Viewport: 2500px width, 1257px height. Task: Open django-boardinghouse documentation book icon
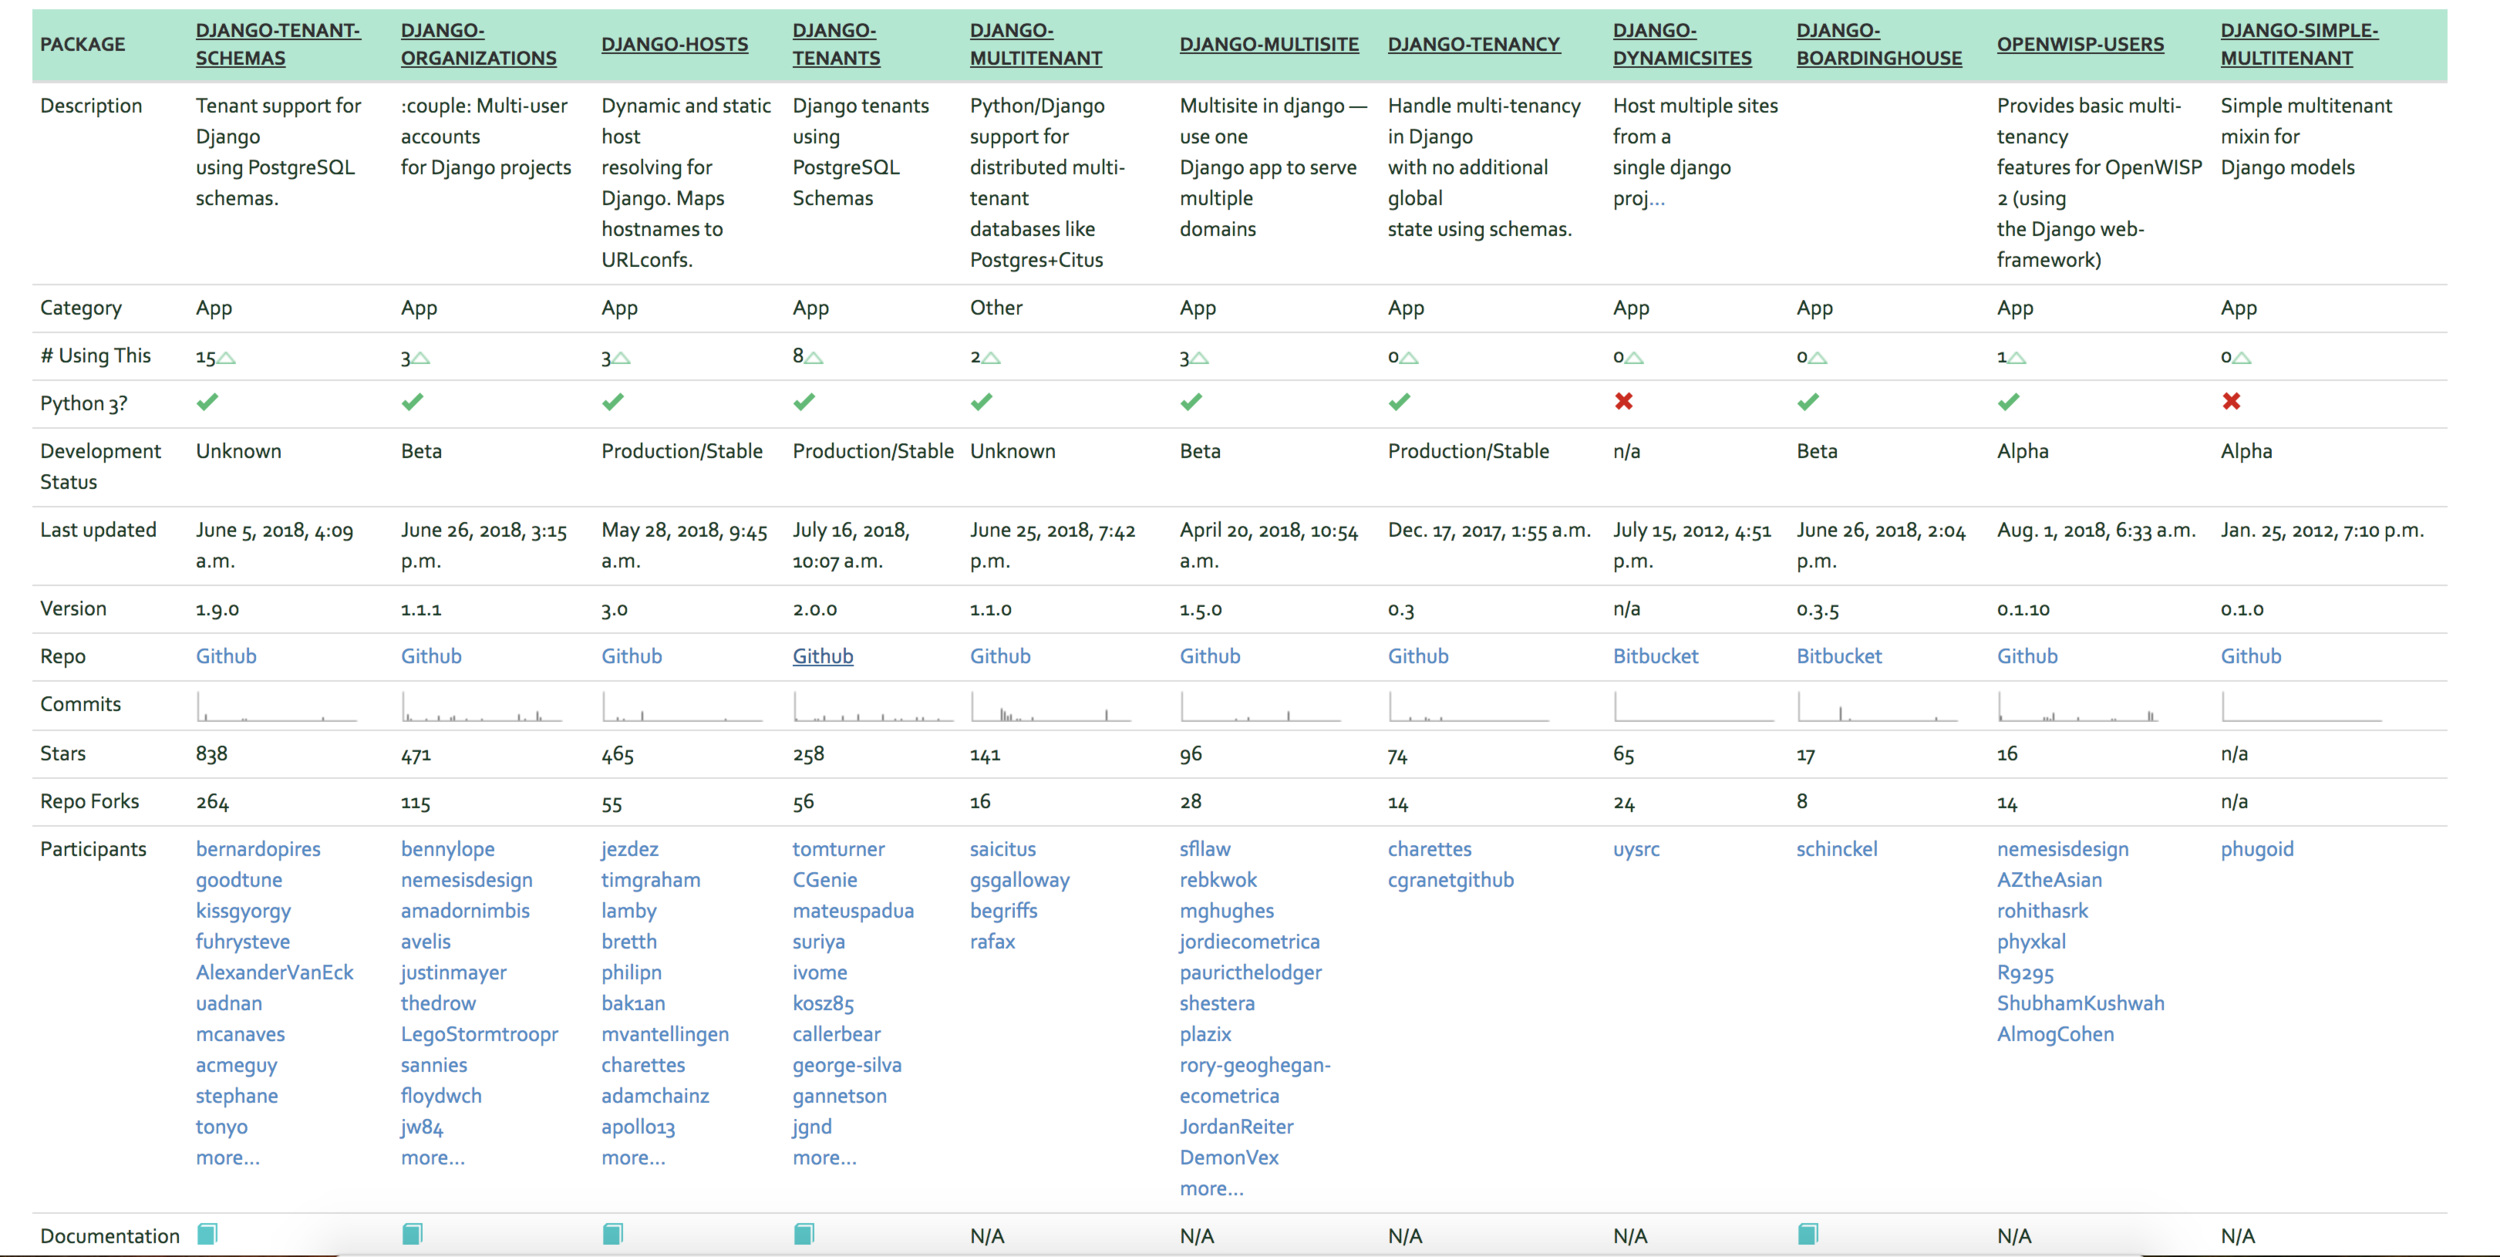(1807, 1234)
